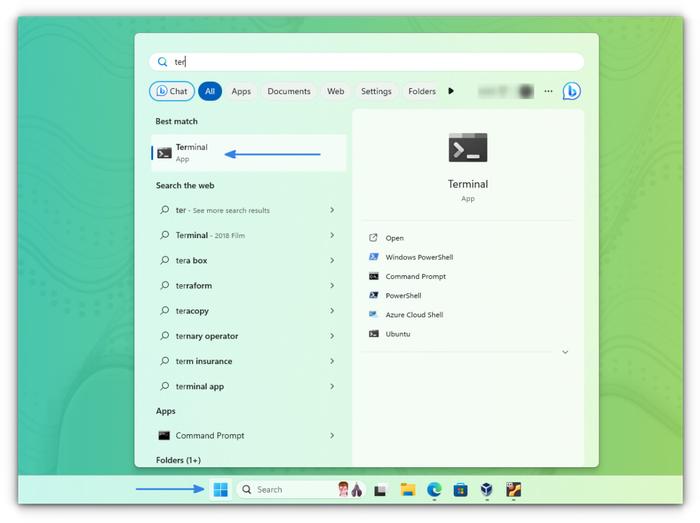Open the three-dots more options menu
The height and width of the screenshot is (523, 700).
click(548, 91)
